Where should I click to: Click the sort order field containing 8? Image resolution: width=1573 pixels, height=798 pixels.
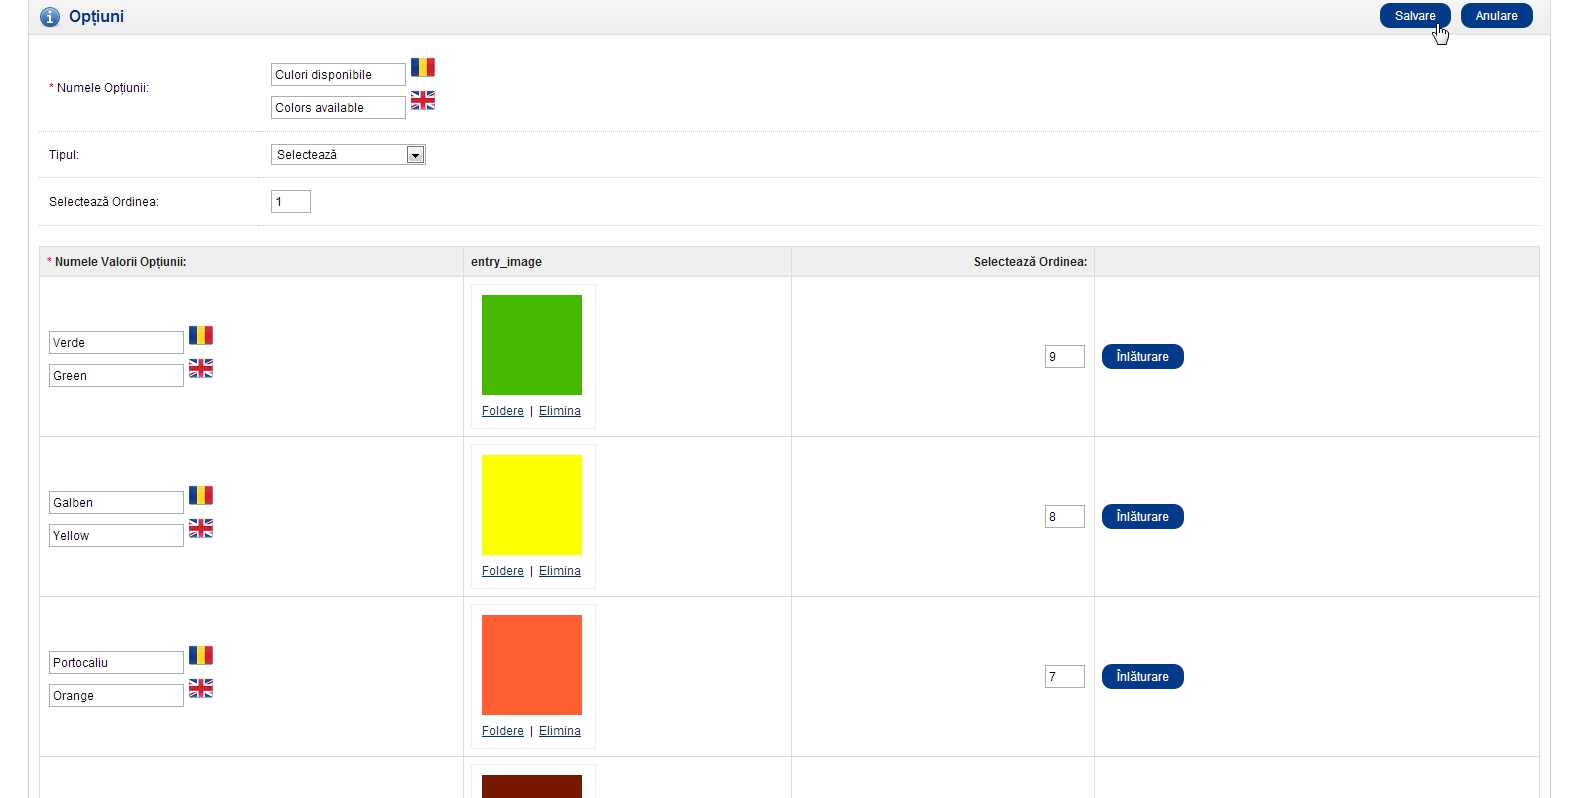click(x=1064, y=517)
